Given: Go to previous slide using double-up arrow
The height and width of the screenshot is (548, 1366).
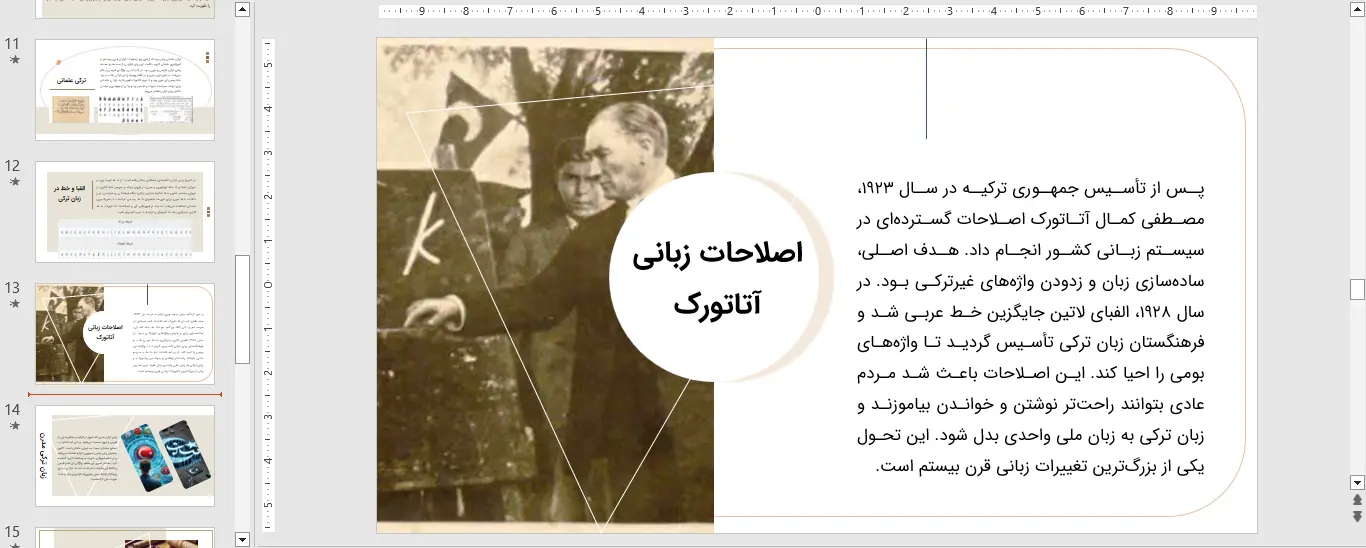Looking at the screenshot, I should coord(1357,499).
